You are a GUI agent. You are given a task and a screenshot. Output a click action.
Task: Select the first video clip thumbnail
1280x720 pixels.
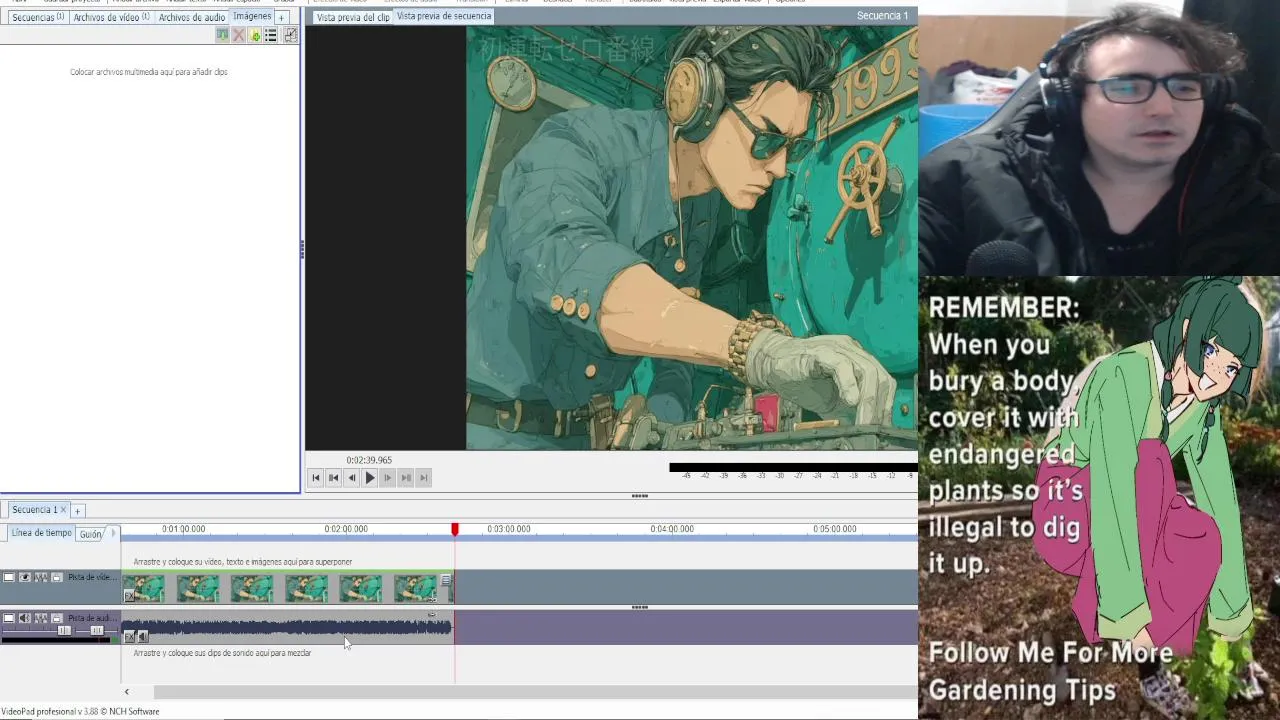coord(144,588)
